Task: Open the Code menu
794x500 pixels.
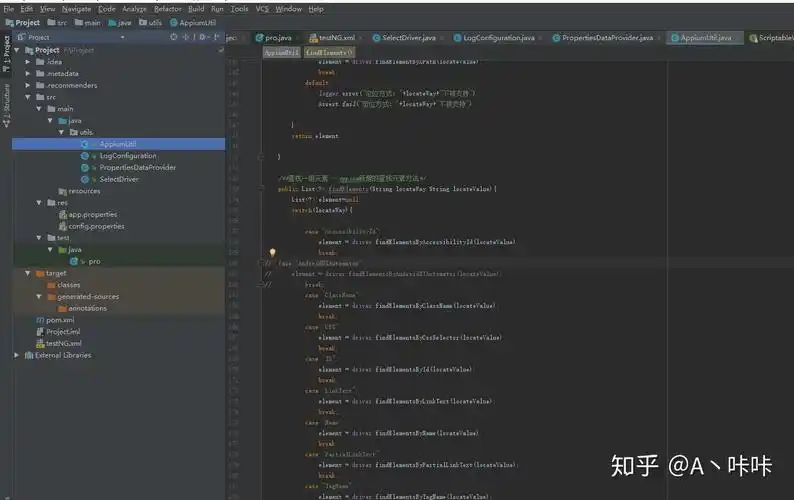Action: tap(107, 9)
